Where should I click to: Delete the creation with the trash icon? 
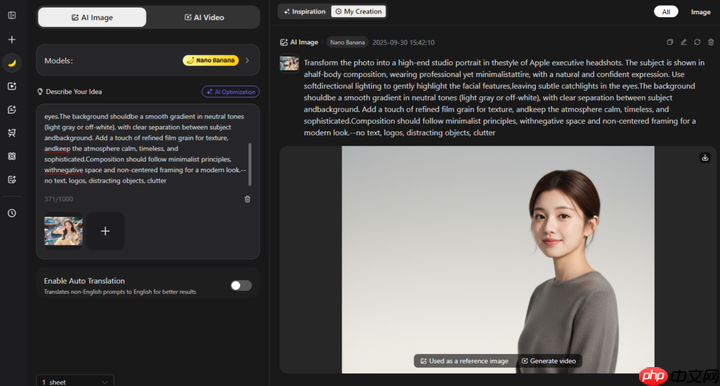711,42
